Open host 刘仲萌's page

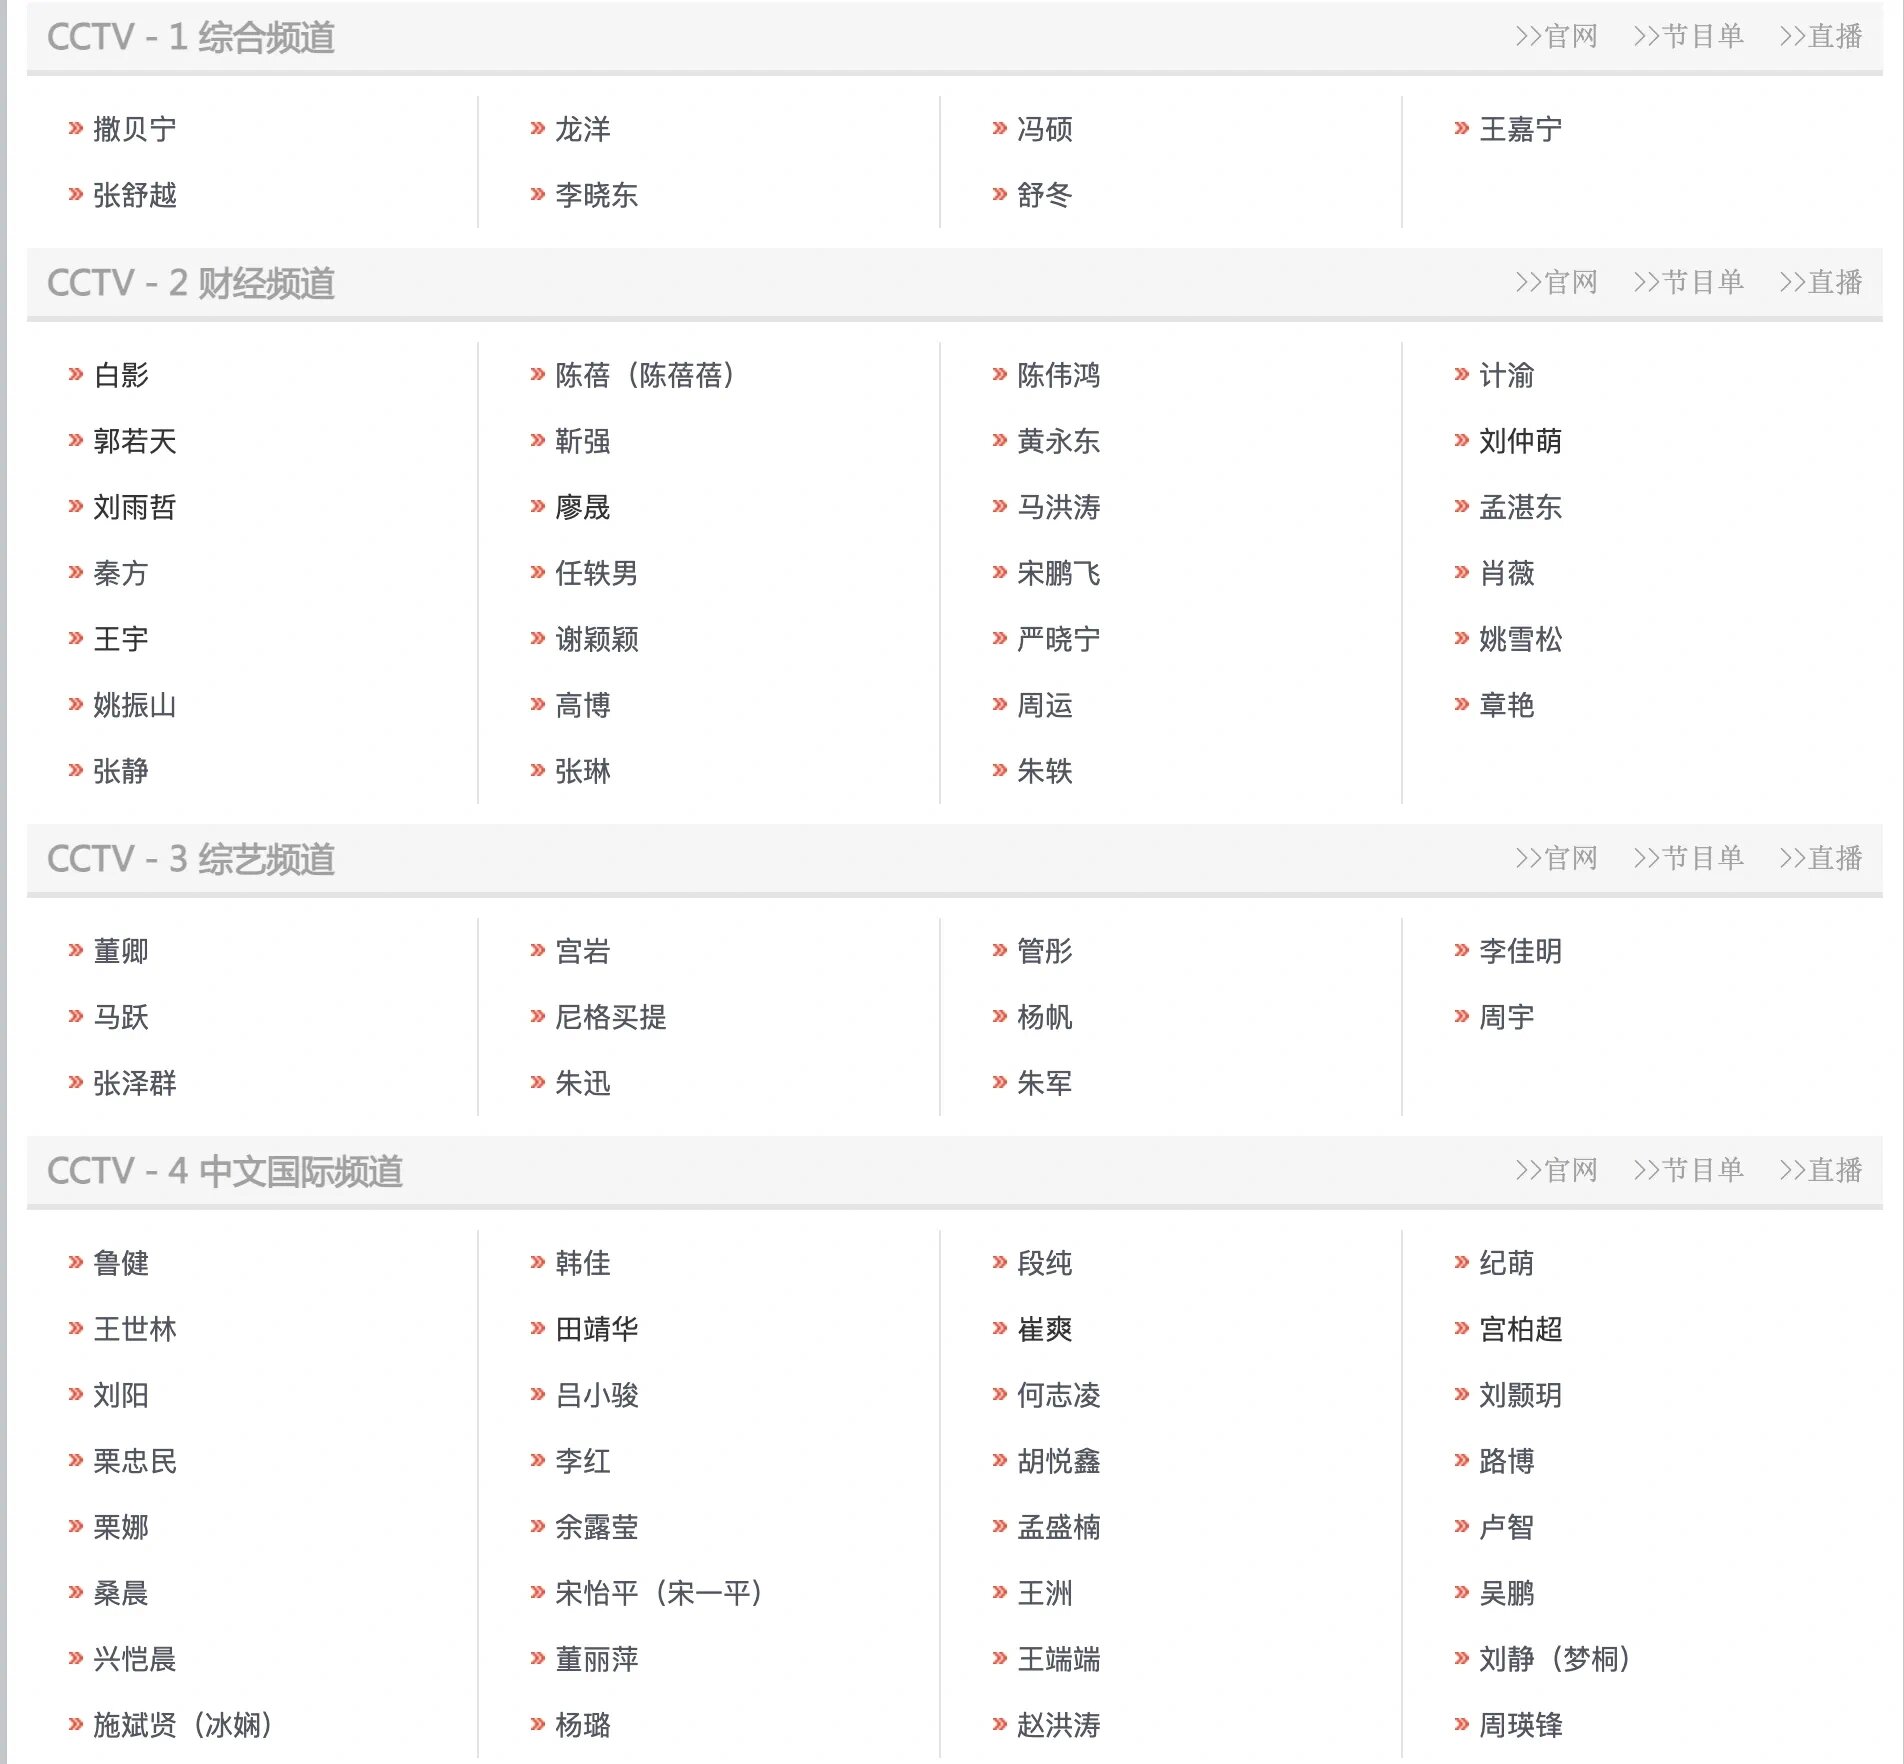[x=1521, y=441]
